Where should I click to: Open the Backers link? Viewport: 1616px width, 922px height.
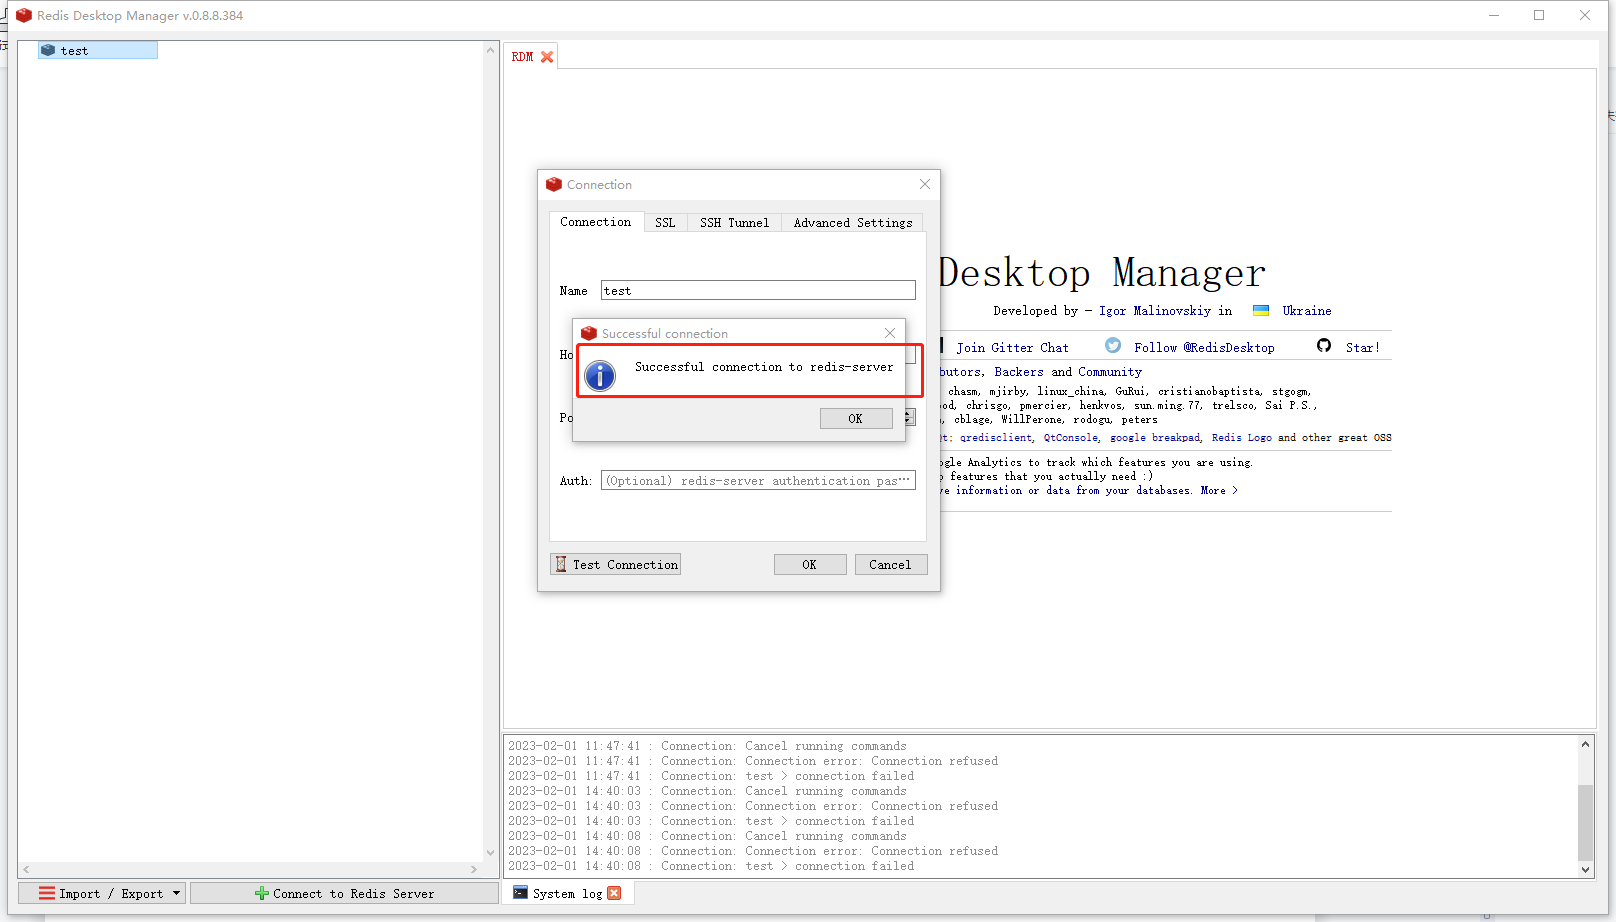[1019, 372]
